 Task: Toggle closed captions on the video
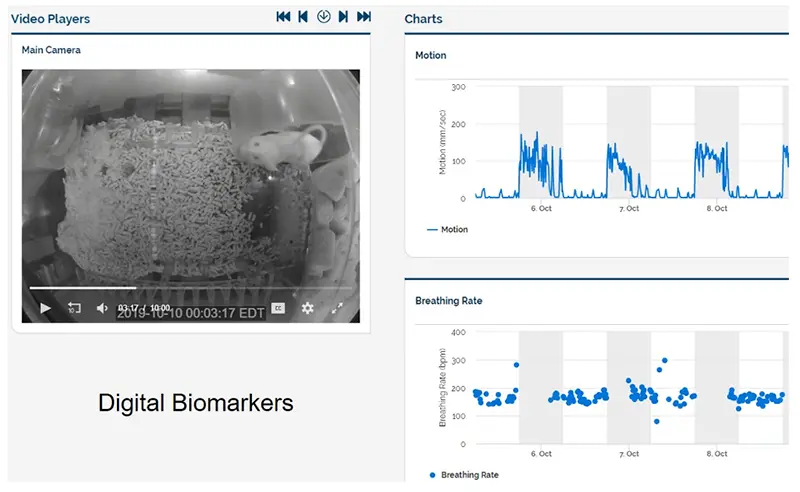tap(279, 308)
